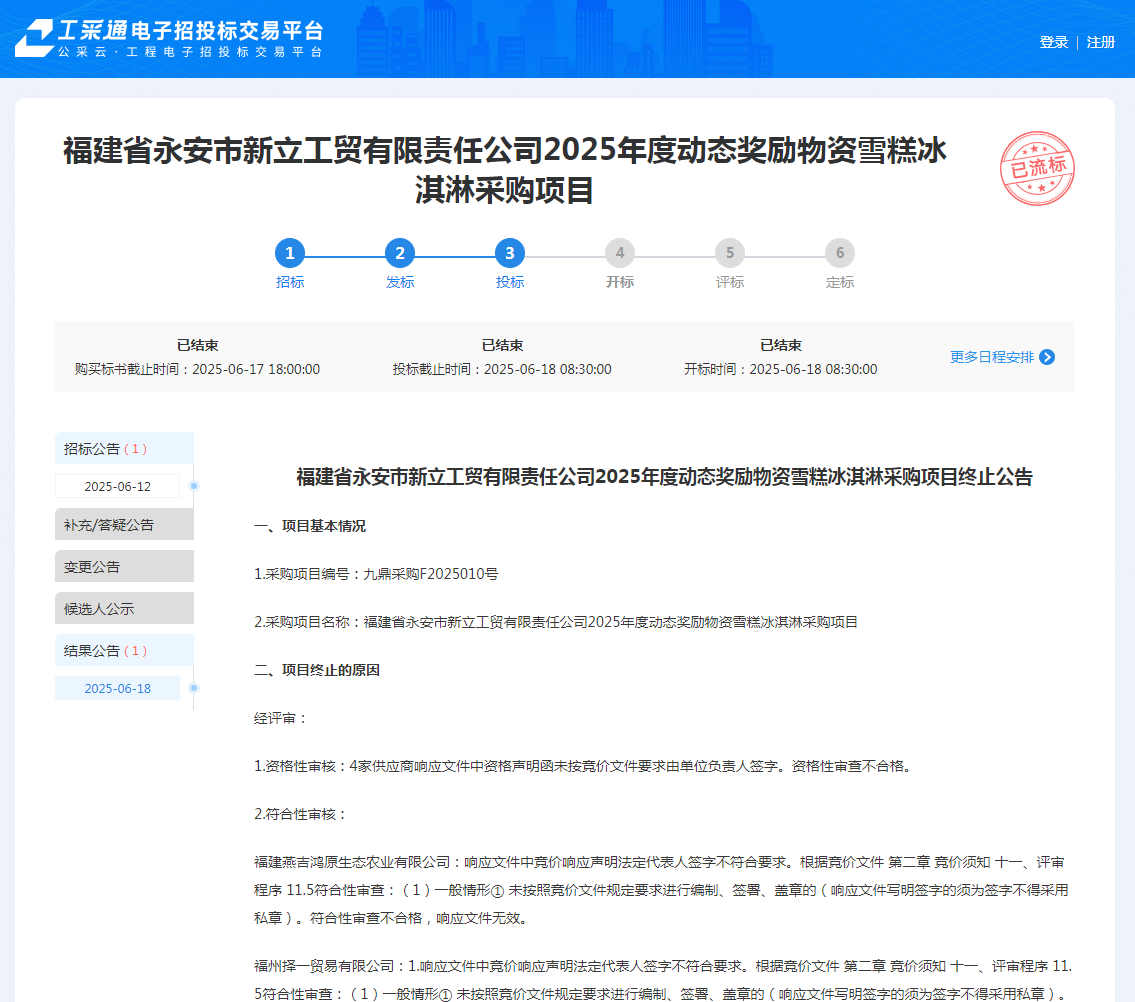Viewport: 1135px width, 1002px height.
Task: Open the 候选人公示 sidebar tab
Action: [125, 608]
